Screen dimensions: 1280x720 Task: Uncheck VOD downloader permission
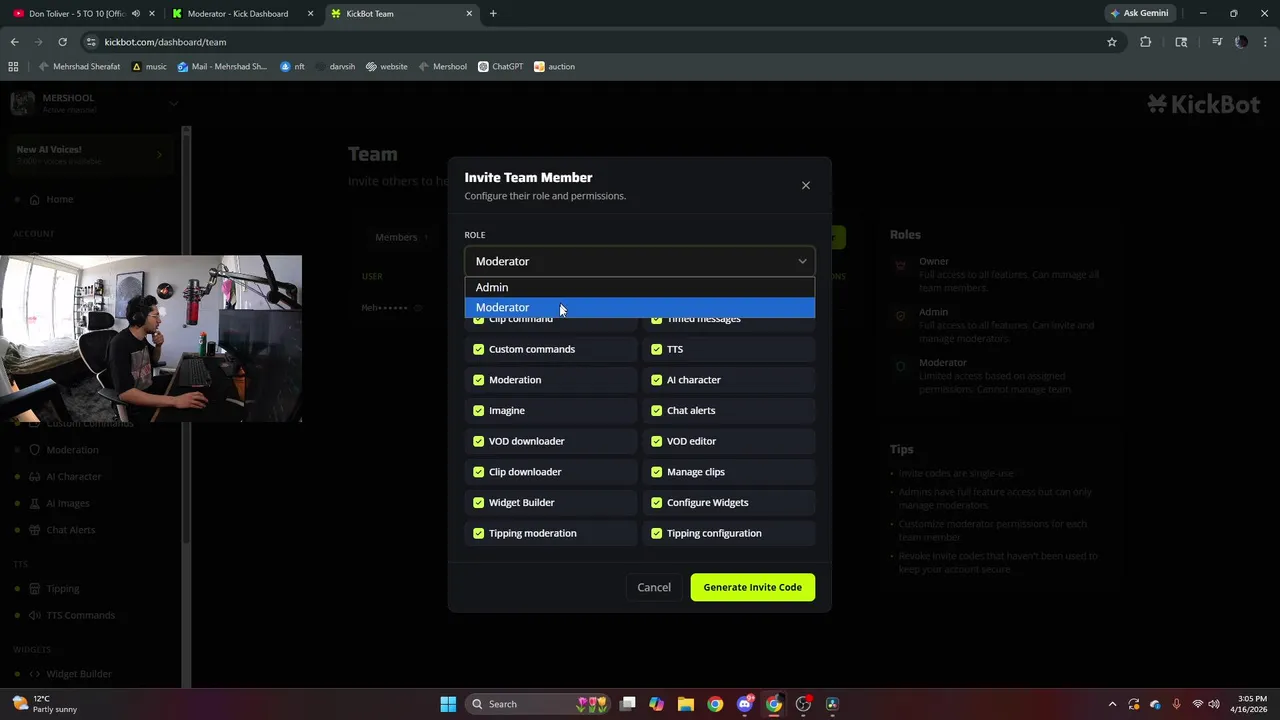click(478, 441)
